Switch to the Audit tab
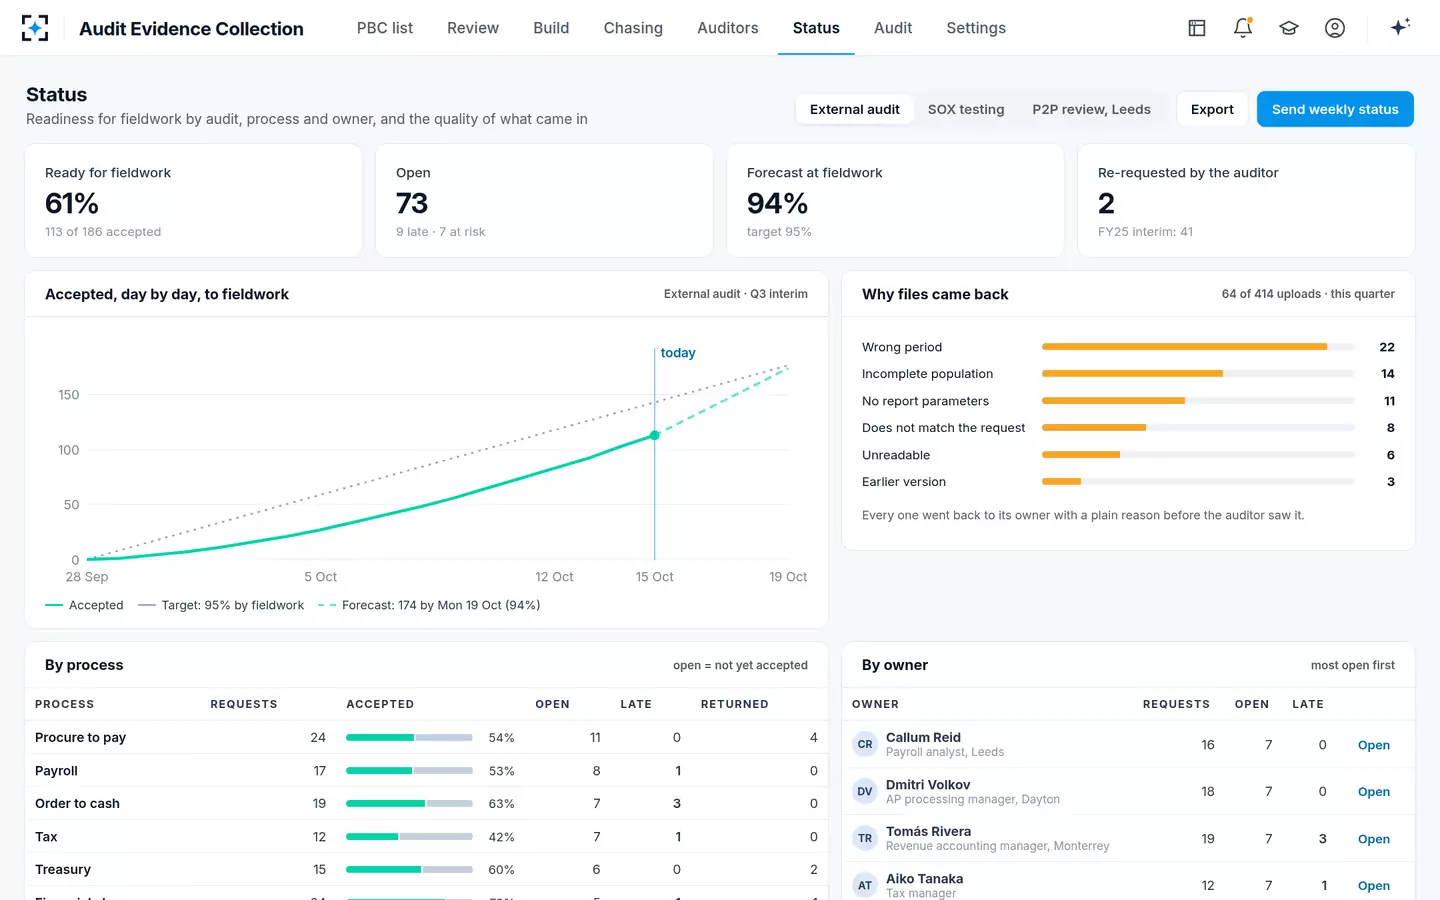The height and width of the screenshot is (900, 1440). 893,28
